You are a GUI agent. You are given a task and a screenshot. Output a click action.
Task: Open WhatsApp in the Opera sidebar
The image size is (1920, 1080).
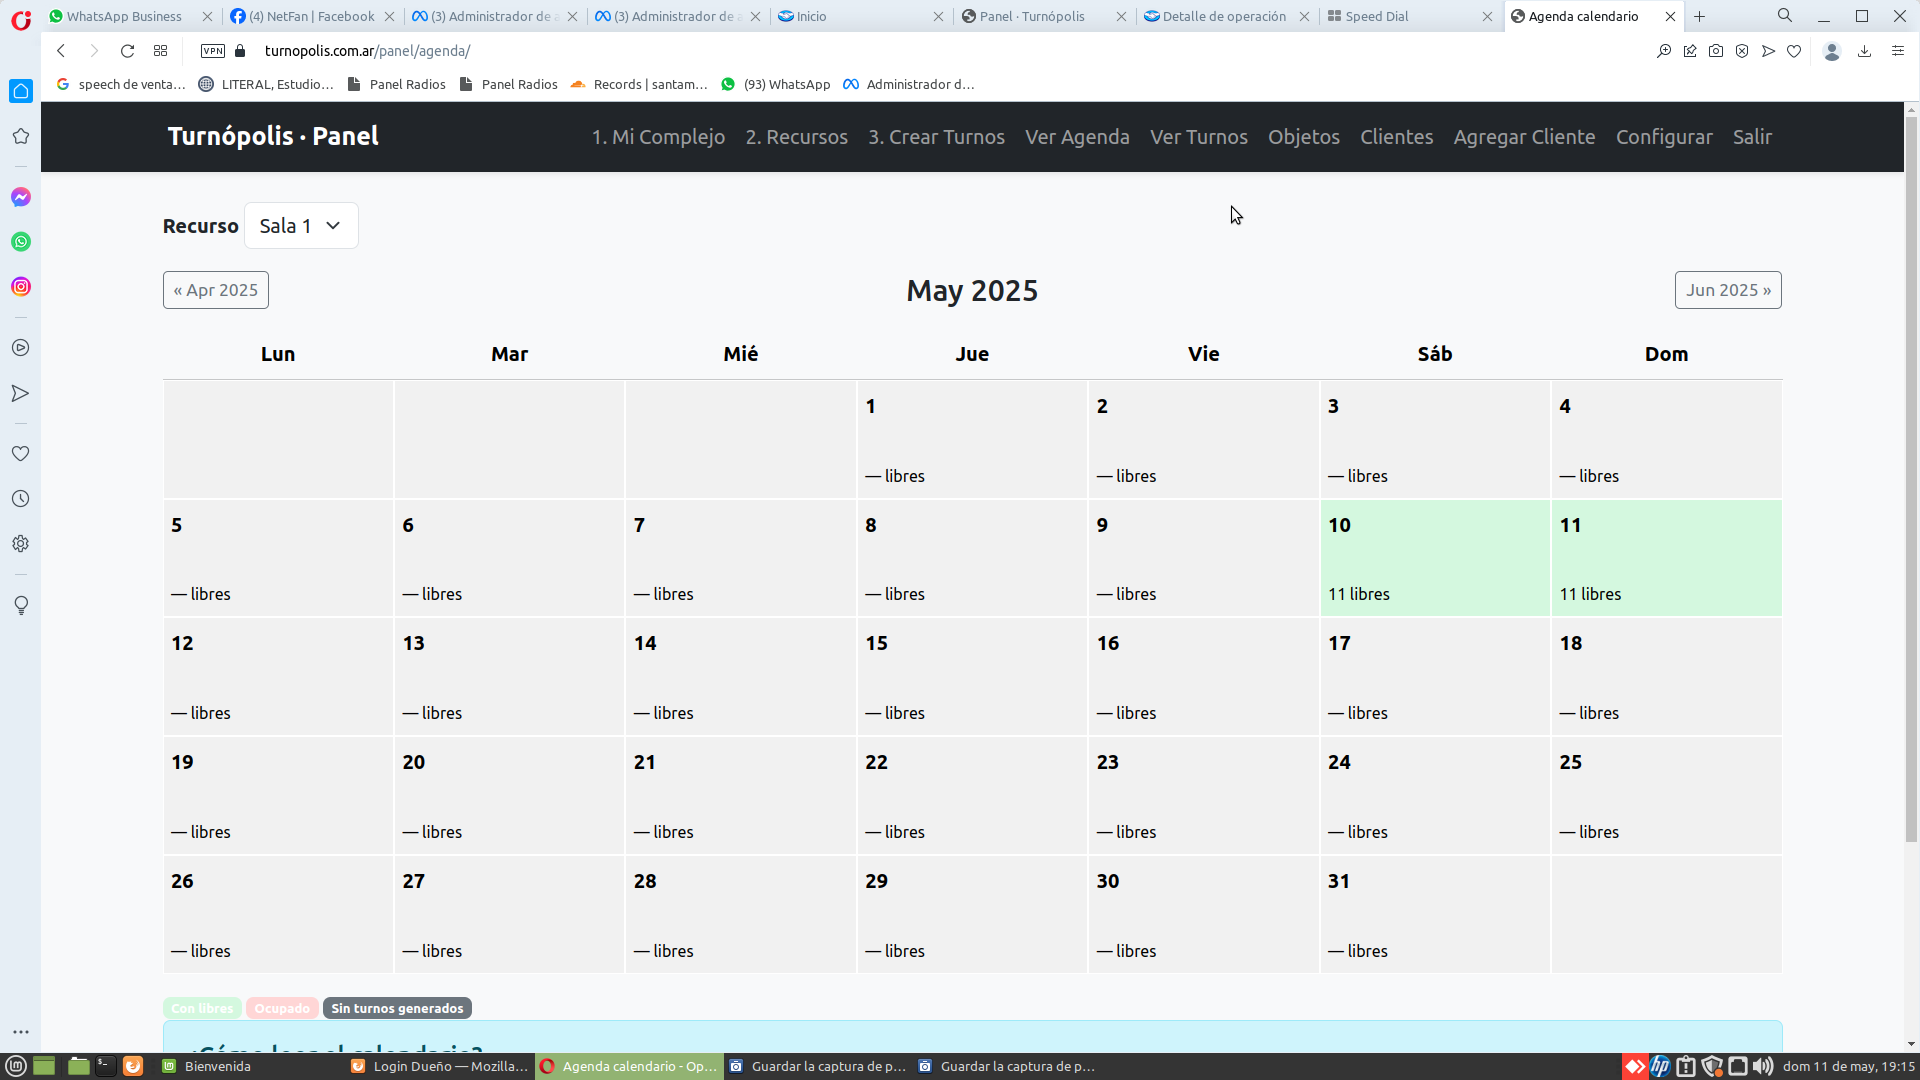pos(21,242)
